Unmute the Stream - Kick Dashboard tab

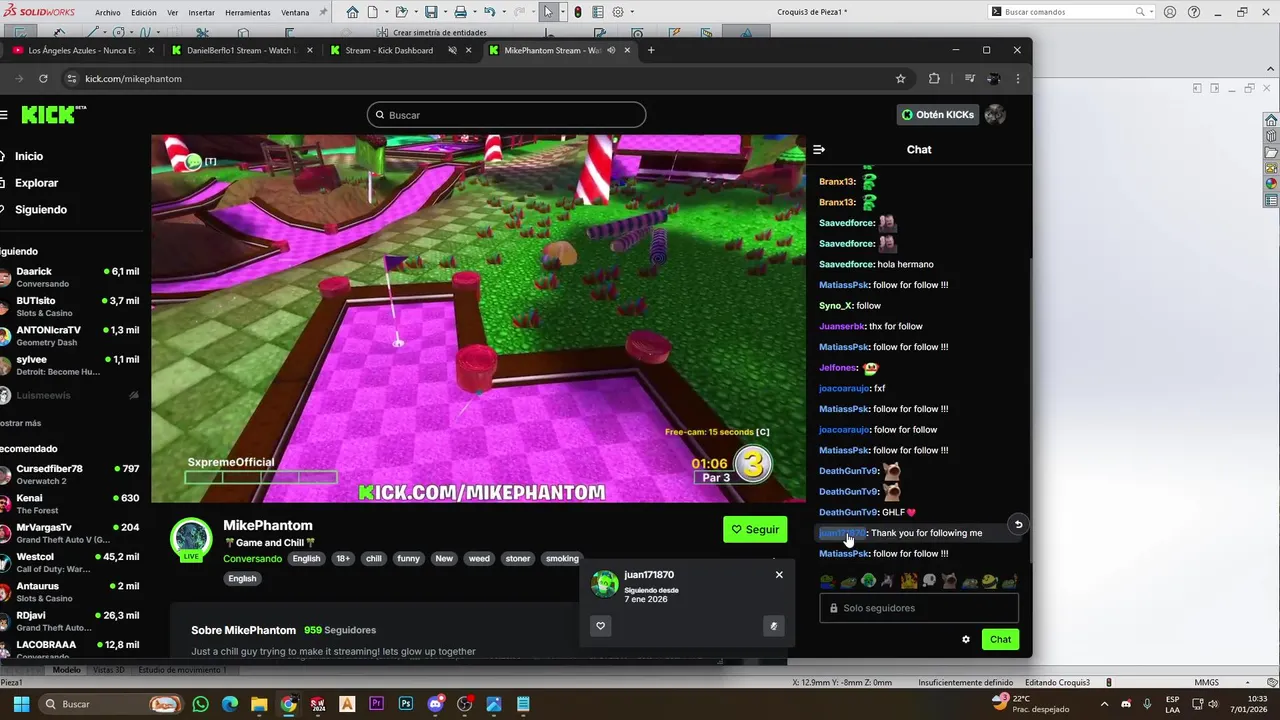452,50
